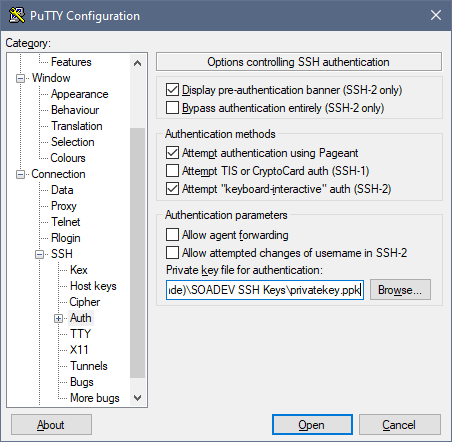Image resolution: width=452 pixels, height=442 pixels.
Task: Click the PuTTY icon in title bar
Action: (17, 15)
